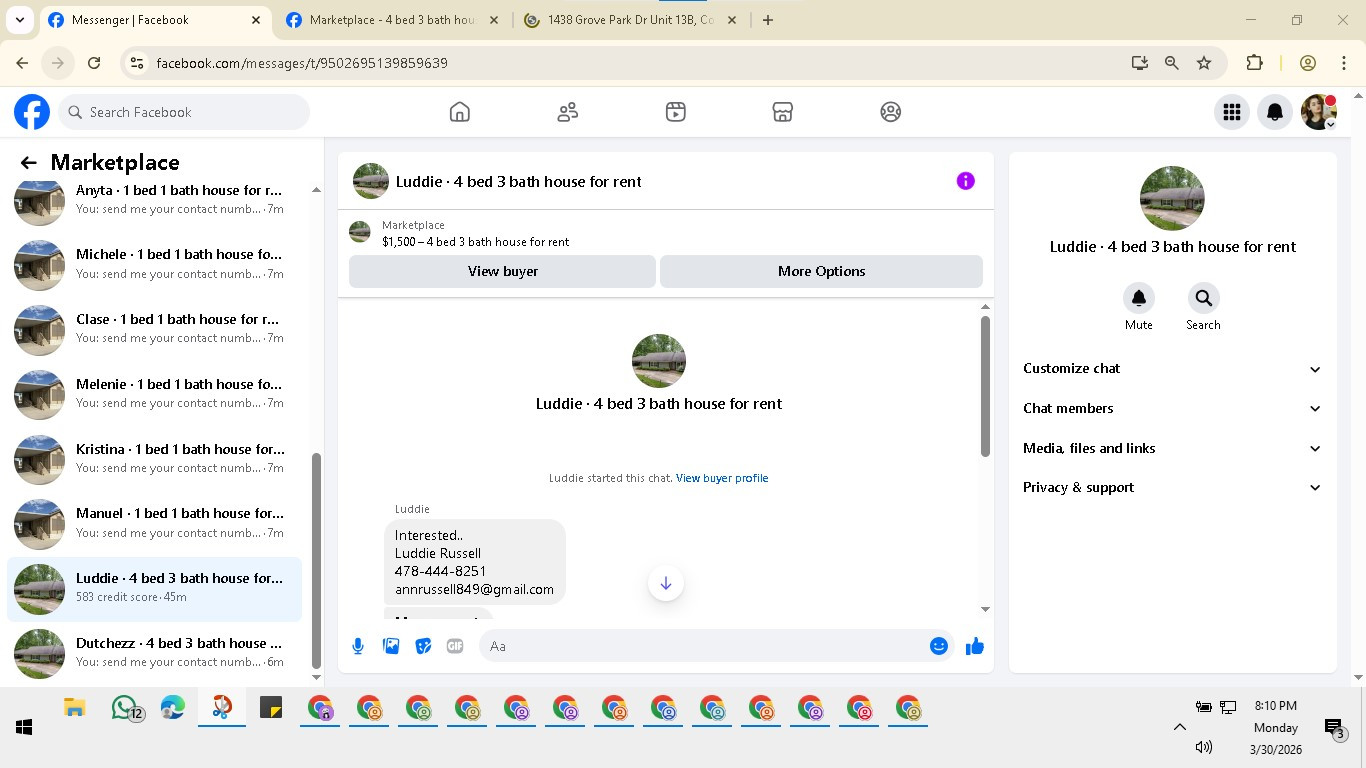Viewport: 1366px width, 768px height.
Task: Bookmark this page with star icon
Action: pos(1204,63)
